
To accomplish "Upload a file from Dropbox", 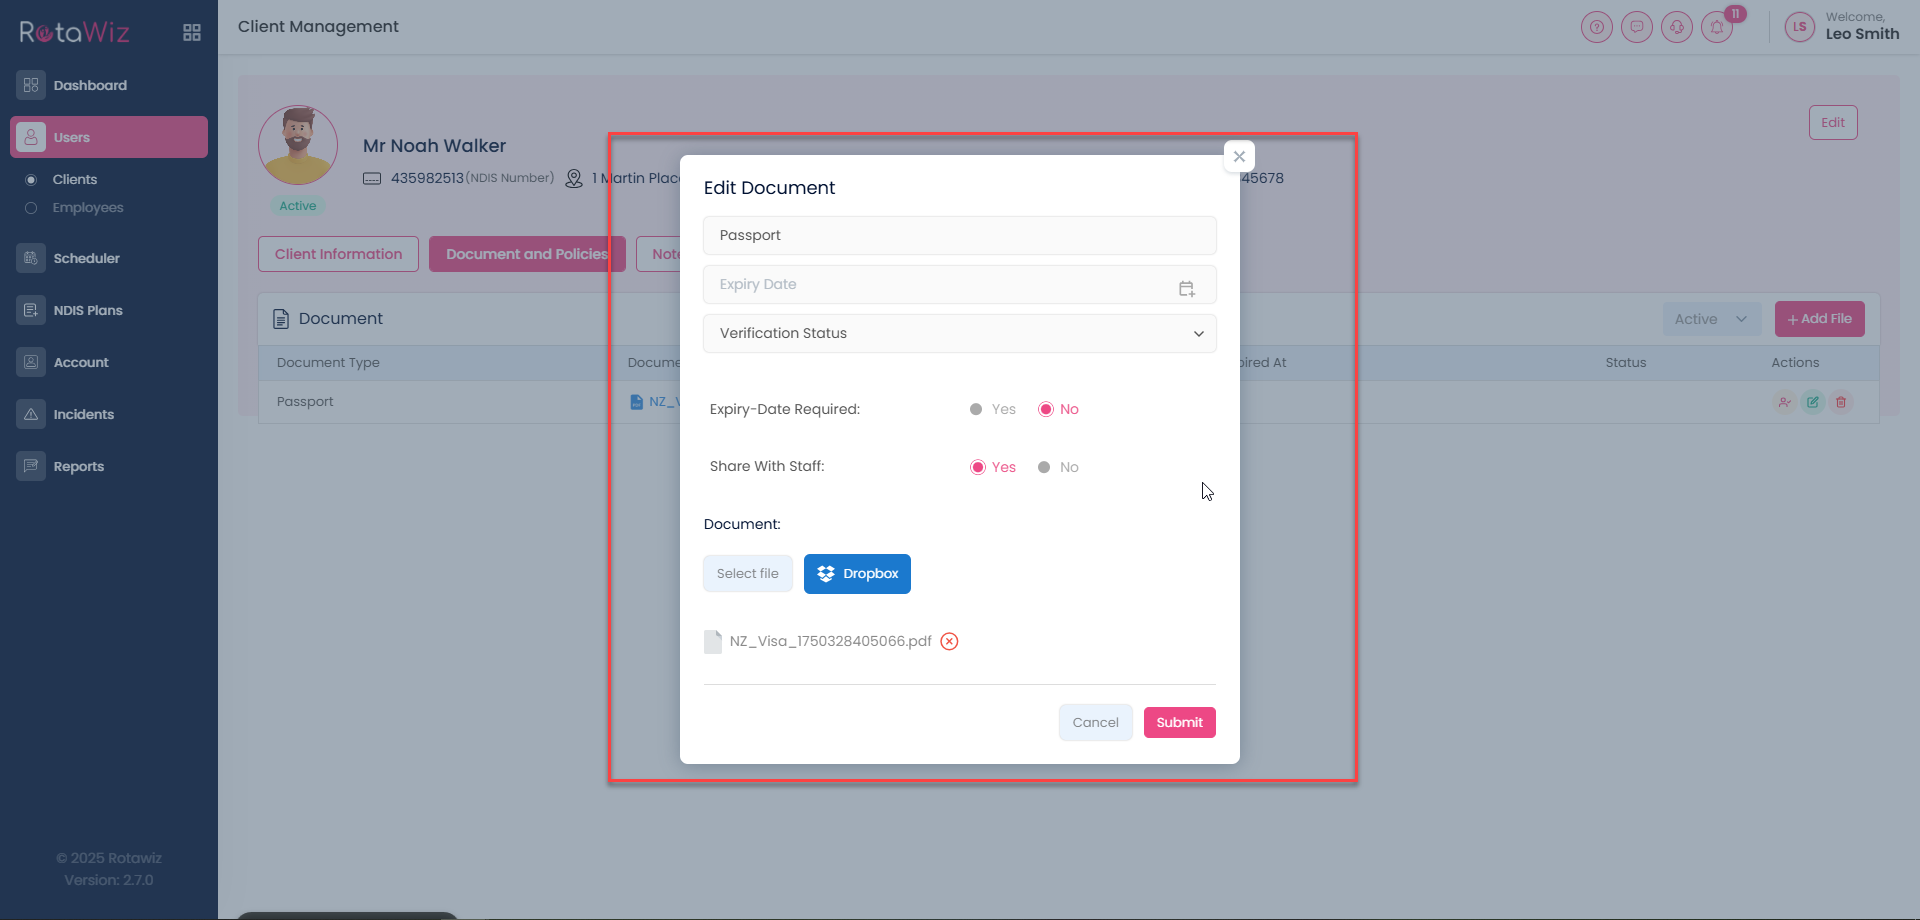I will coord(857,574).
